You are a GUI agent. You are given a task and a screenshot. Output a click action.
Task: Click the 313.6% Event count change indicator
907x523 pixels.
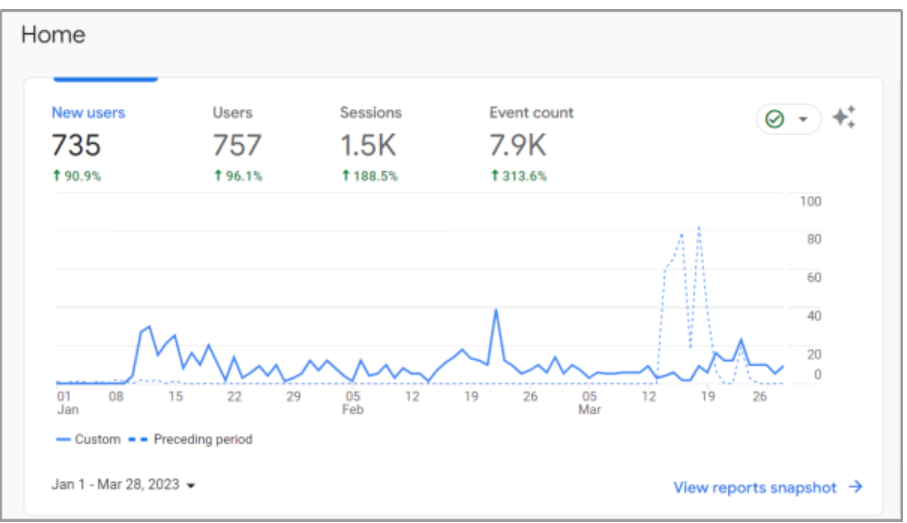point(519,176)
